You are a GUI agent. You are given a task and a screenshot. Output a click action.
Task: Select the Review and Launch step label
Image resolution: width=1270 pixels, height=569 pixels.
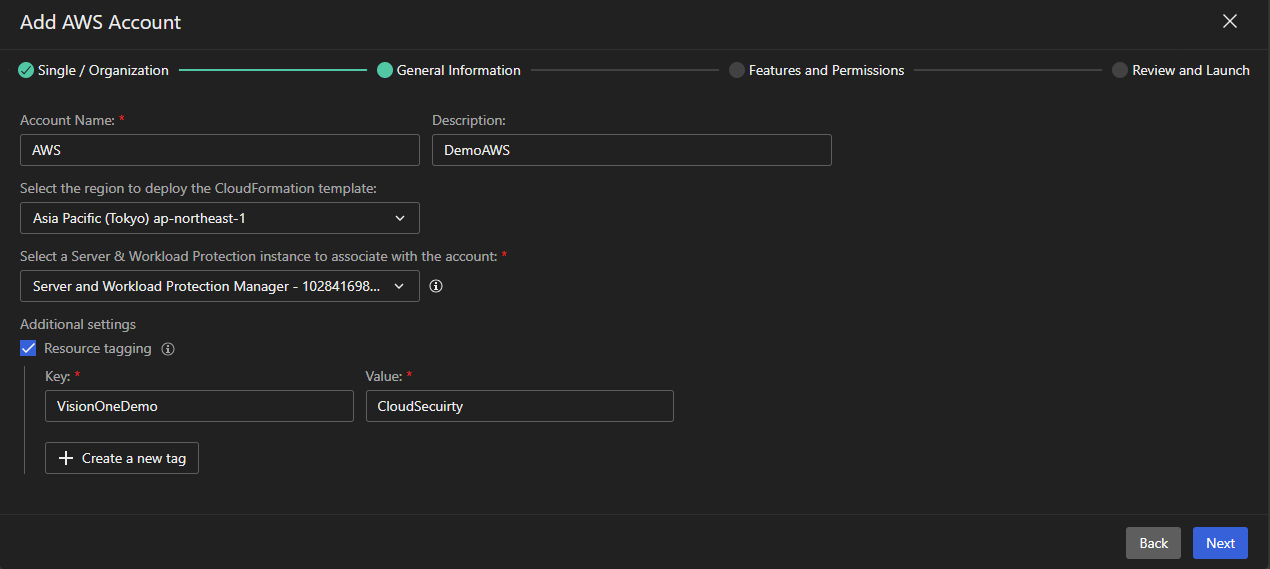(1190, 70)
